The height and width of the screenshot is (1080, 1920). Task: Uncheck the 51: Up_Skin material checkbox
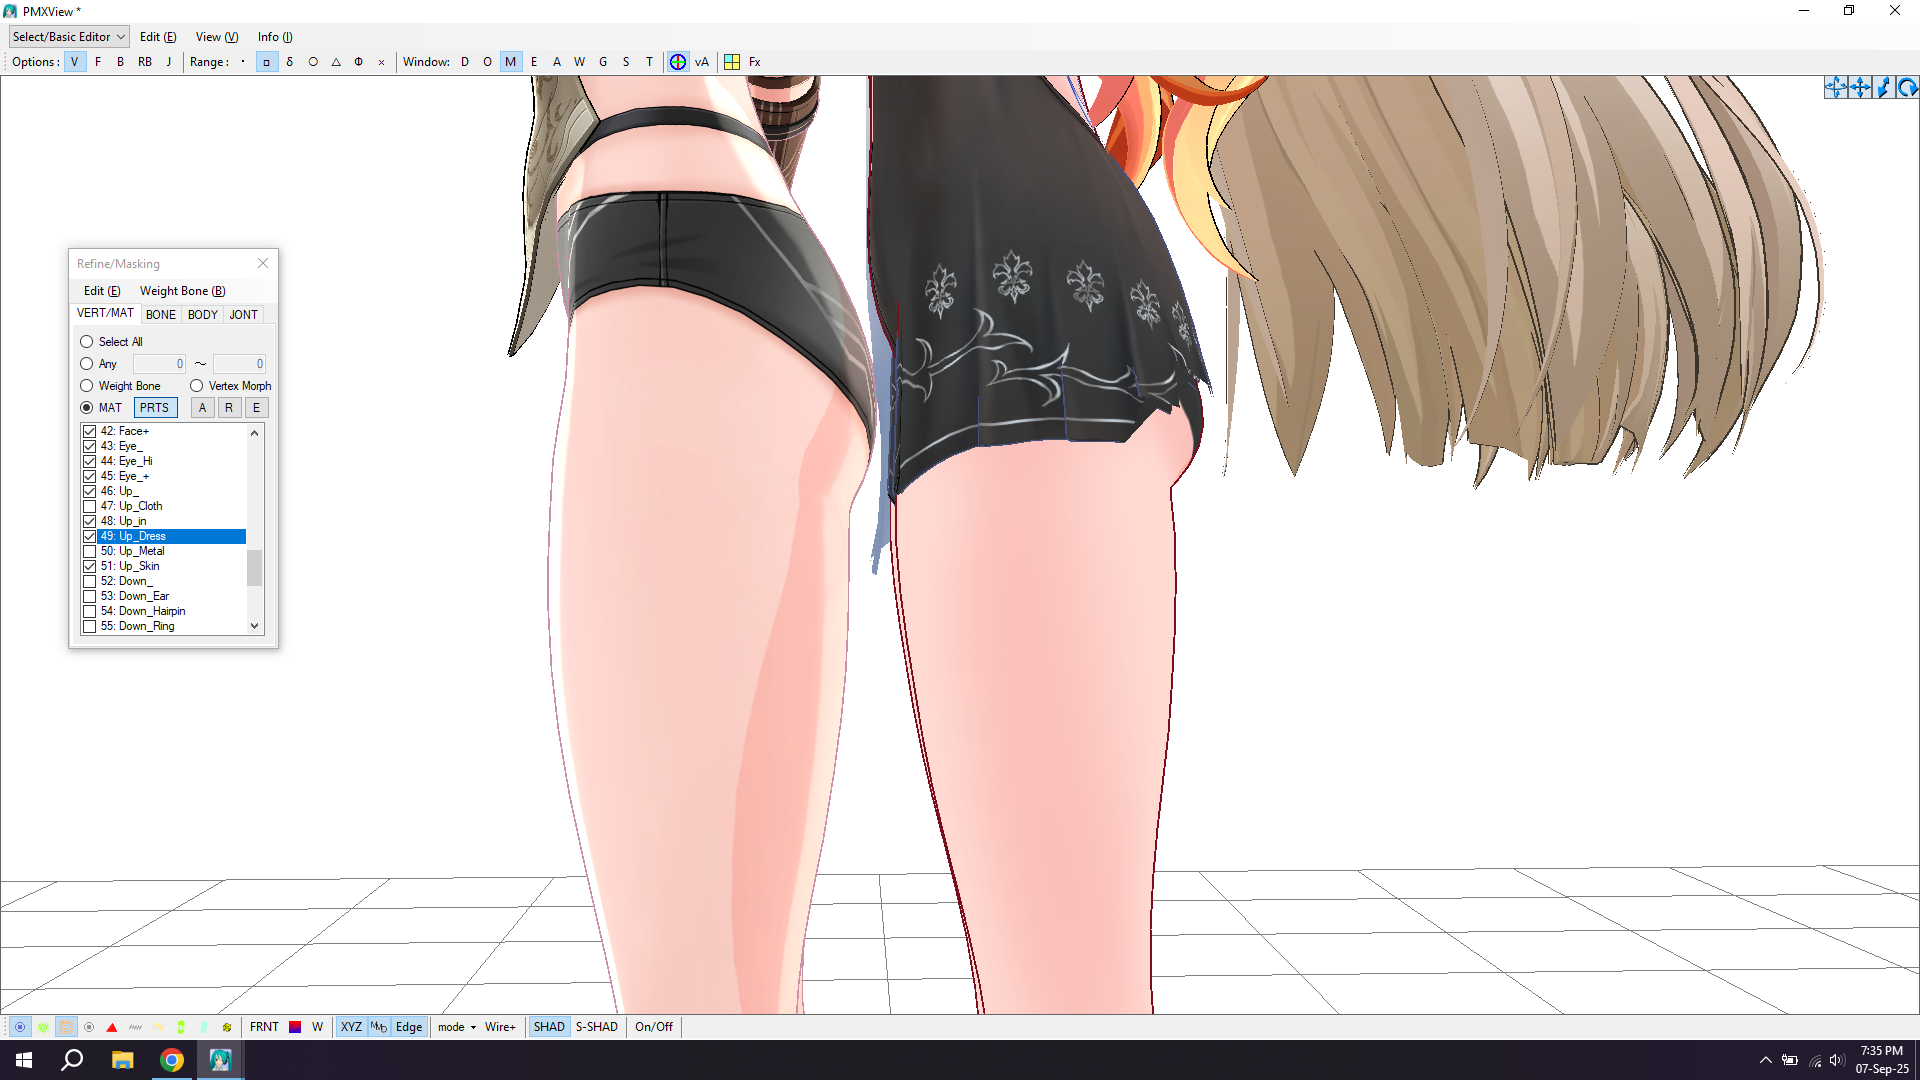point(90,566)
